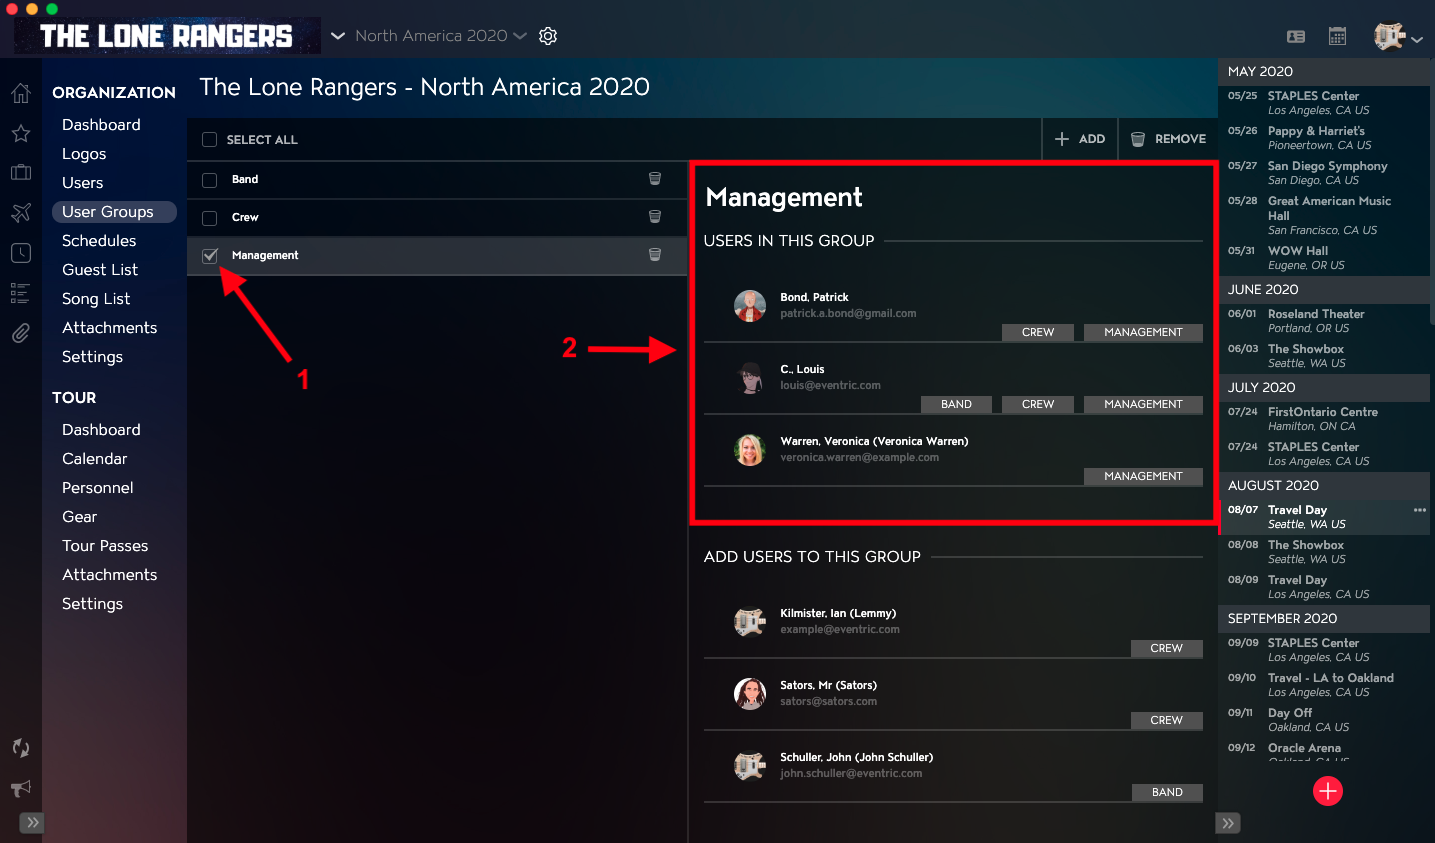Open 05/25 STAPLES Center event
The width and height of the screenshot is (1435, 843).
(1324, 103)
